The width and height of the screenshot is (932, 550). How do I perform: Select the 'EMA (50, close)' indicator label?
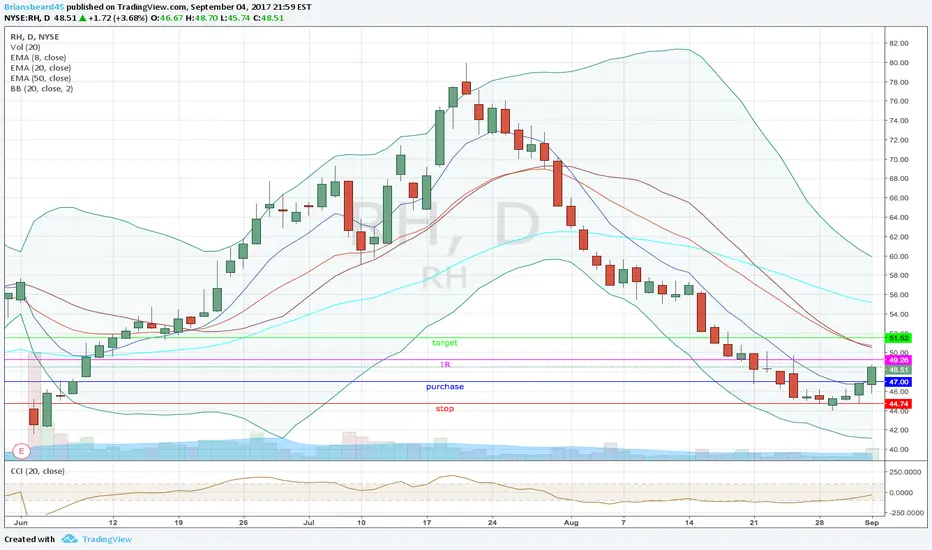(x=40, y=78)
